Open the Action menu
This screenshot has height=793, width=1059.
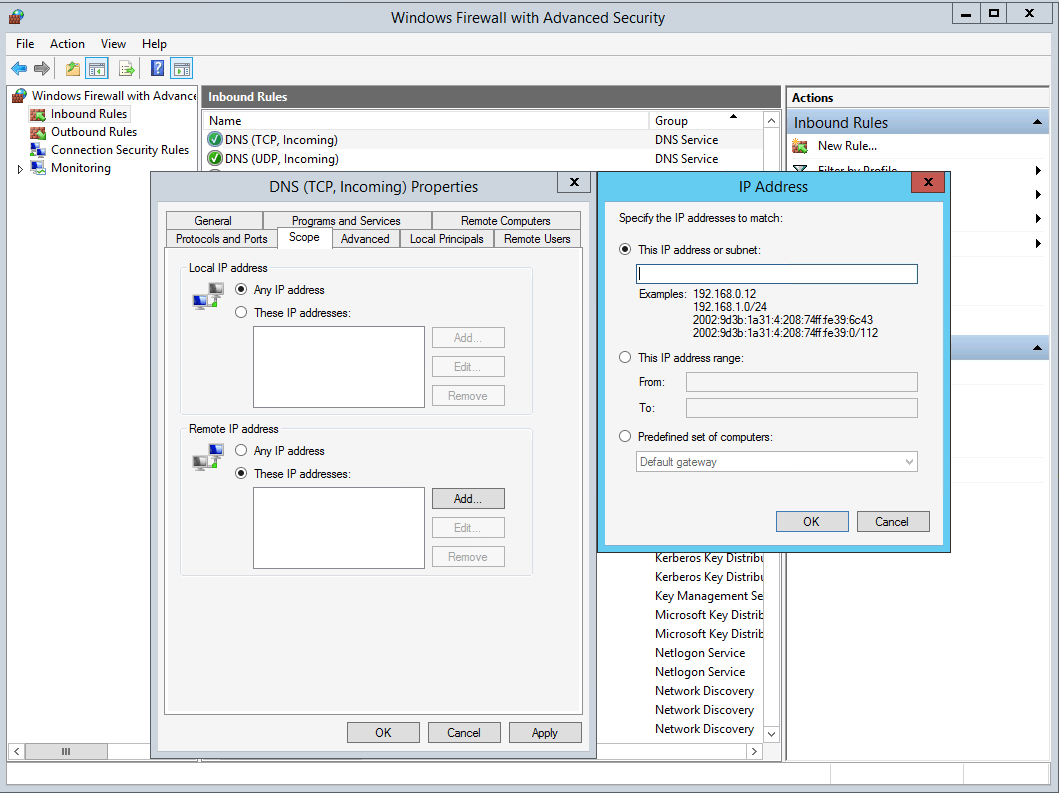(68, 44)
